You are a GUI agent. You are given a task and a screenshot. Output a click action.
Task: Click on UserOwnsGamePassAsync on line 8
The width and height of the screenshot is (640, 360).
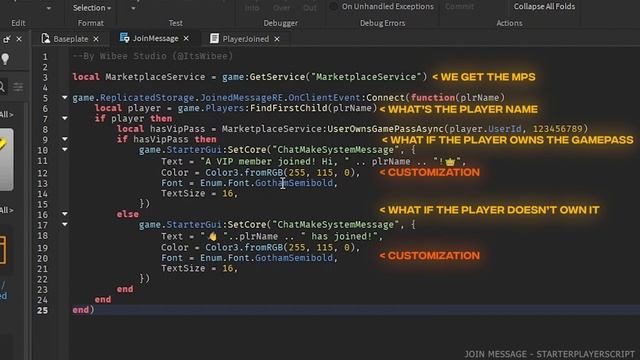[386, 129]
